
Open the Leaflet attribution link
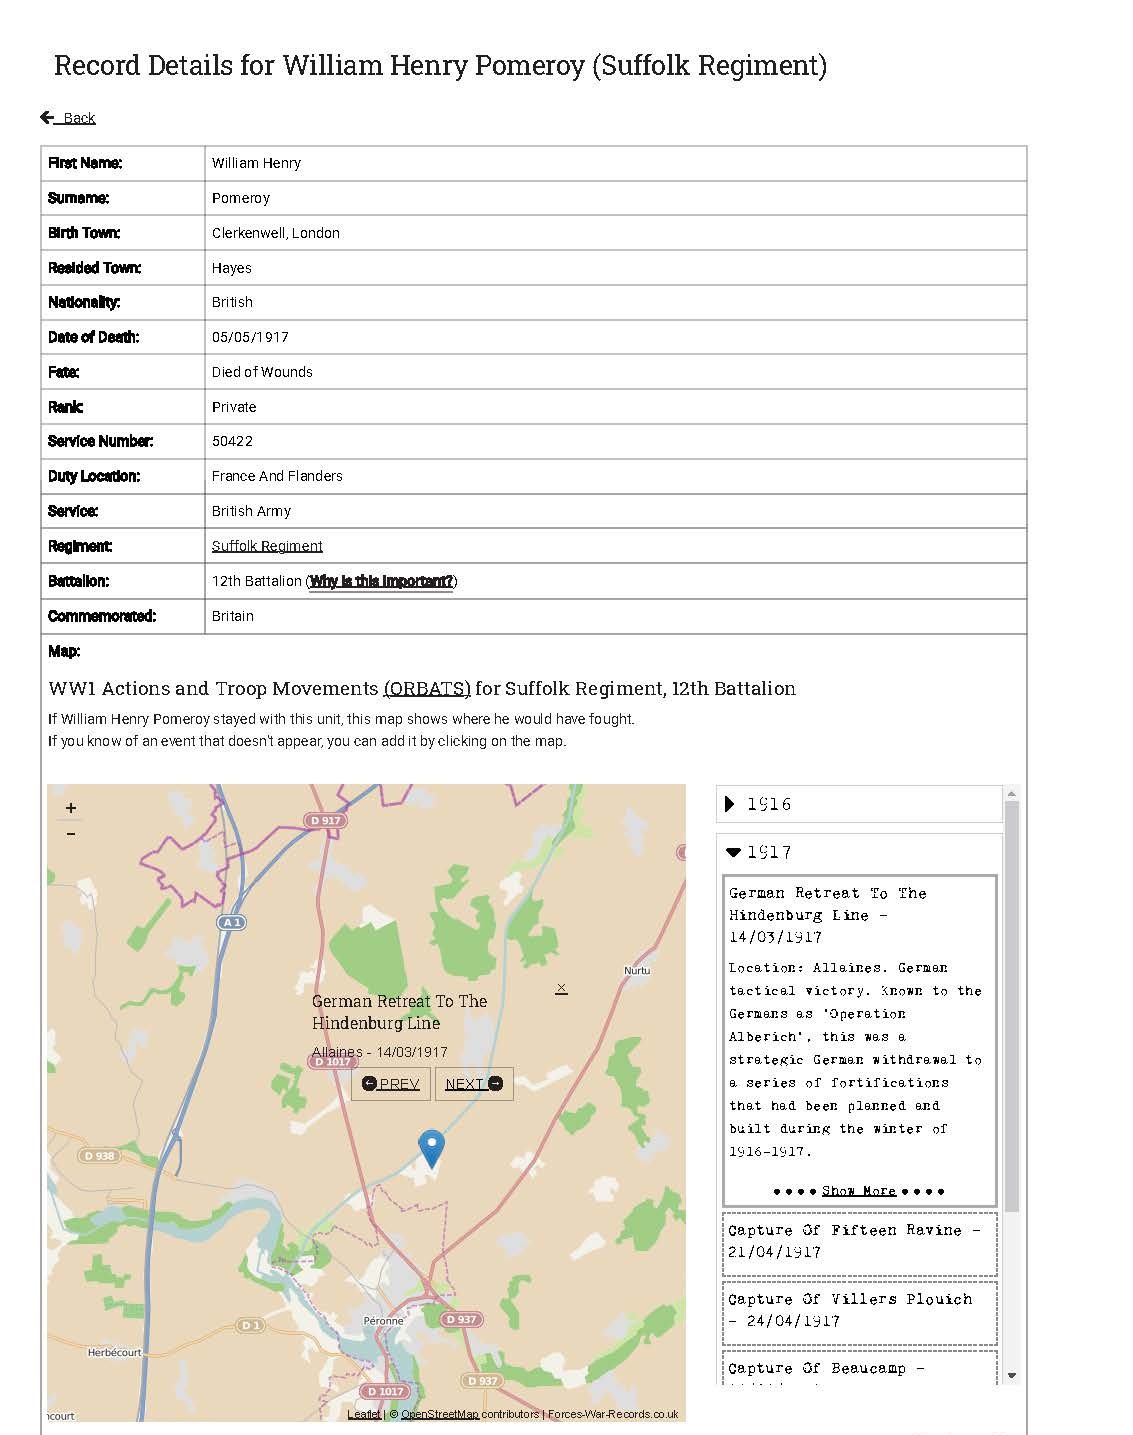(x=363, y=1414)
